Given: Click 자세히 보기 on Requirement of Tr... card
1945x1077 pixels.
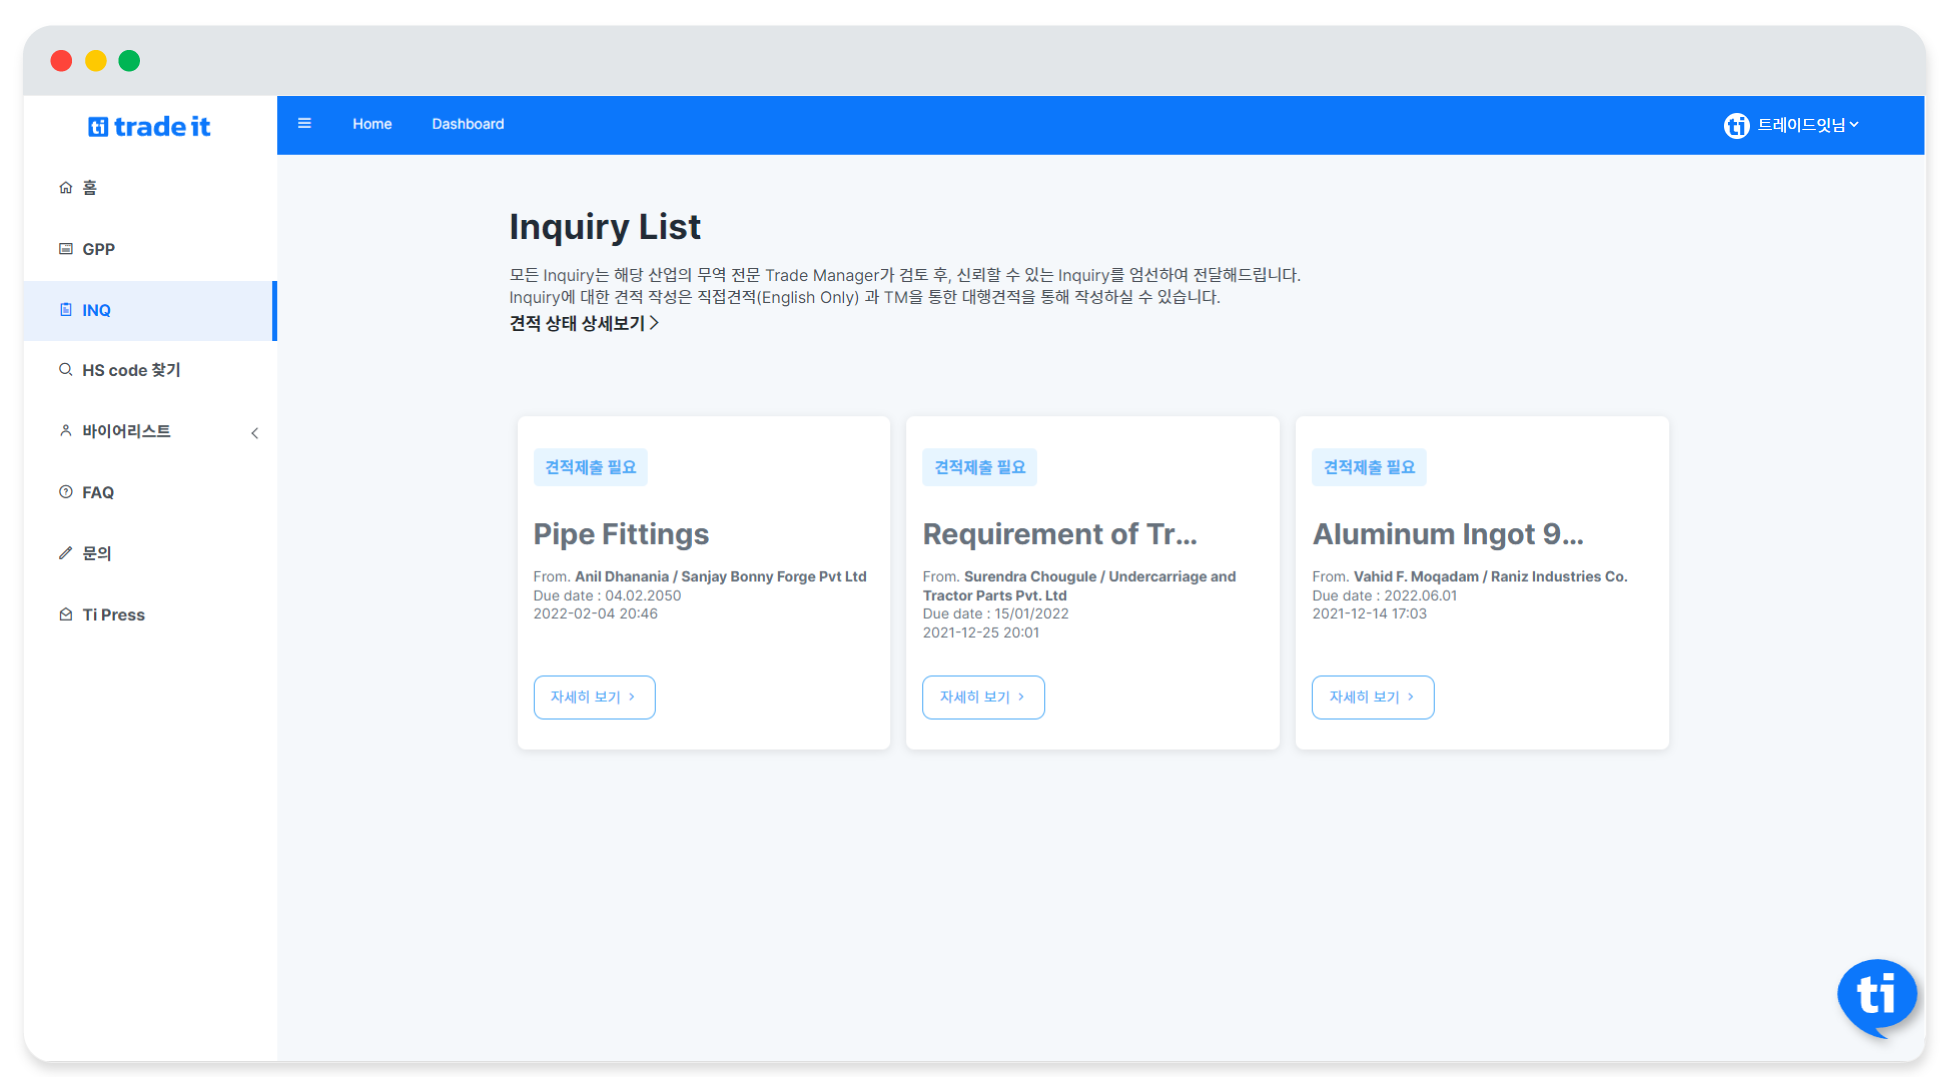Looking at the screenshot, I should pos(983,697).
